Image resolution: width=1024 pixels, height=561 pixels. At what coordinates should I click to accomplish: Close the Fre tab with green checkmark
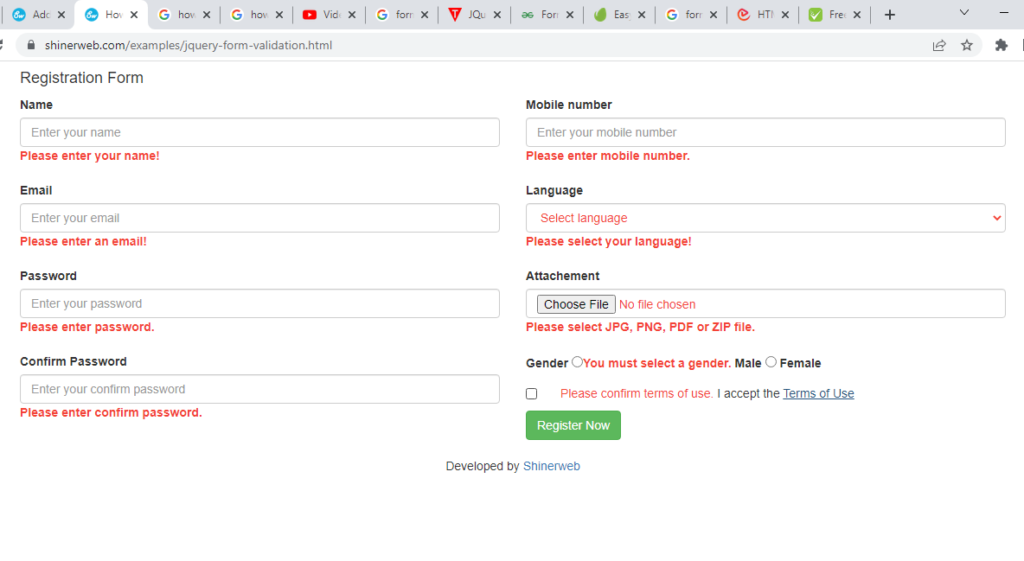[x=856, y=15]
